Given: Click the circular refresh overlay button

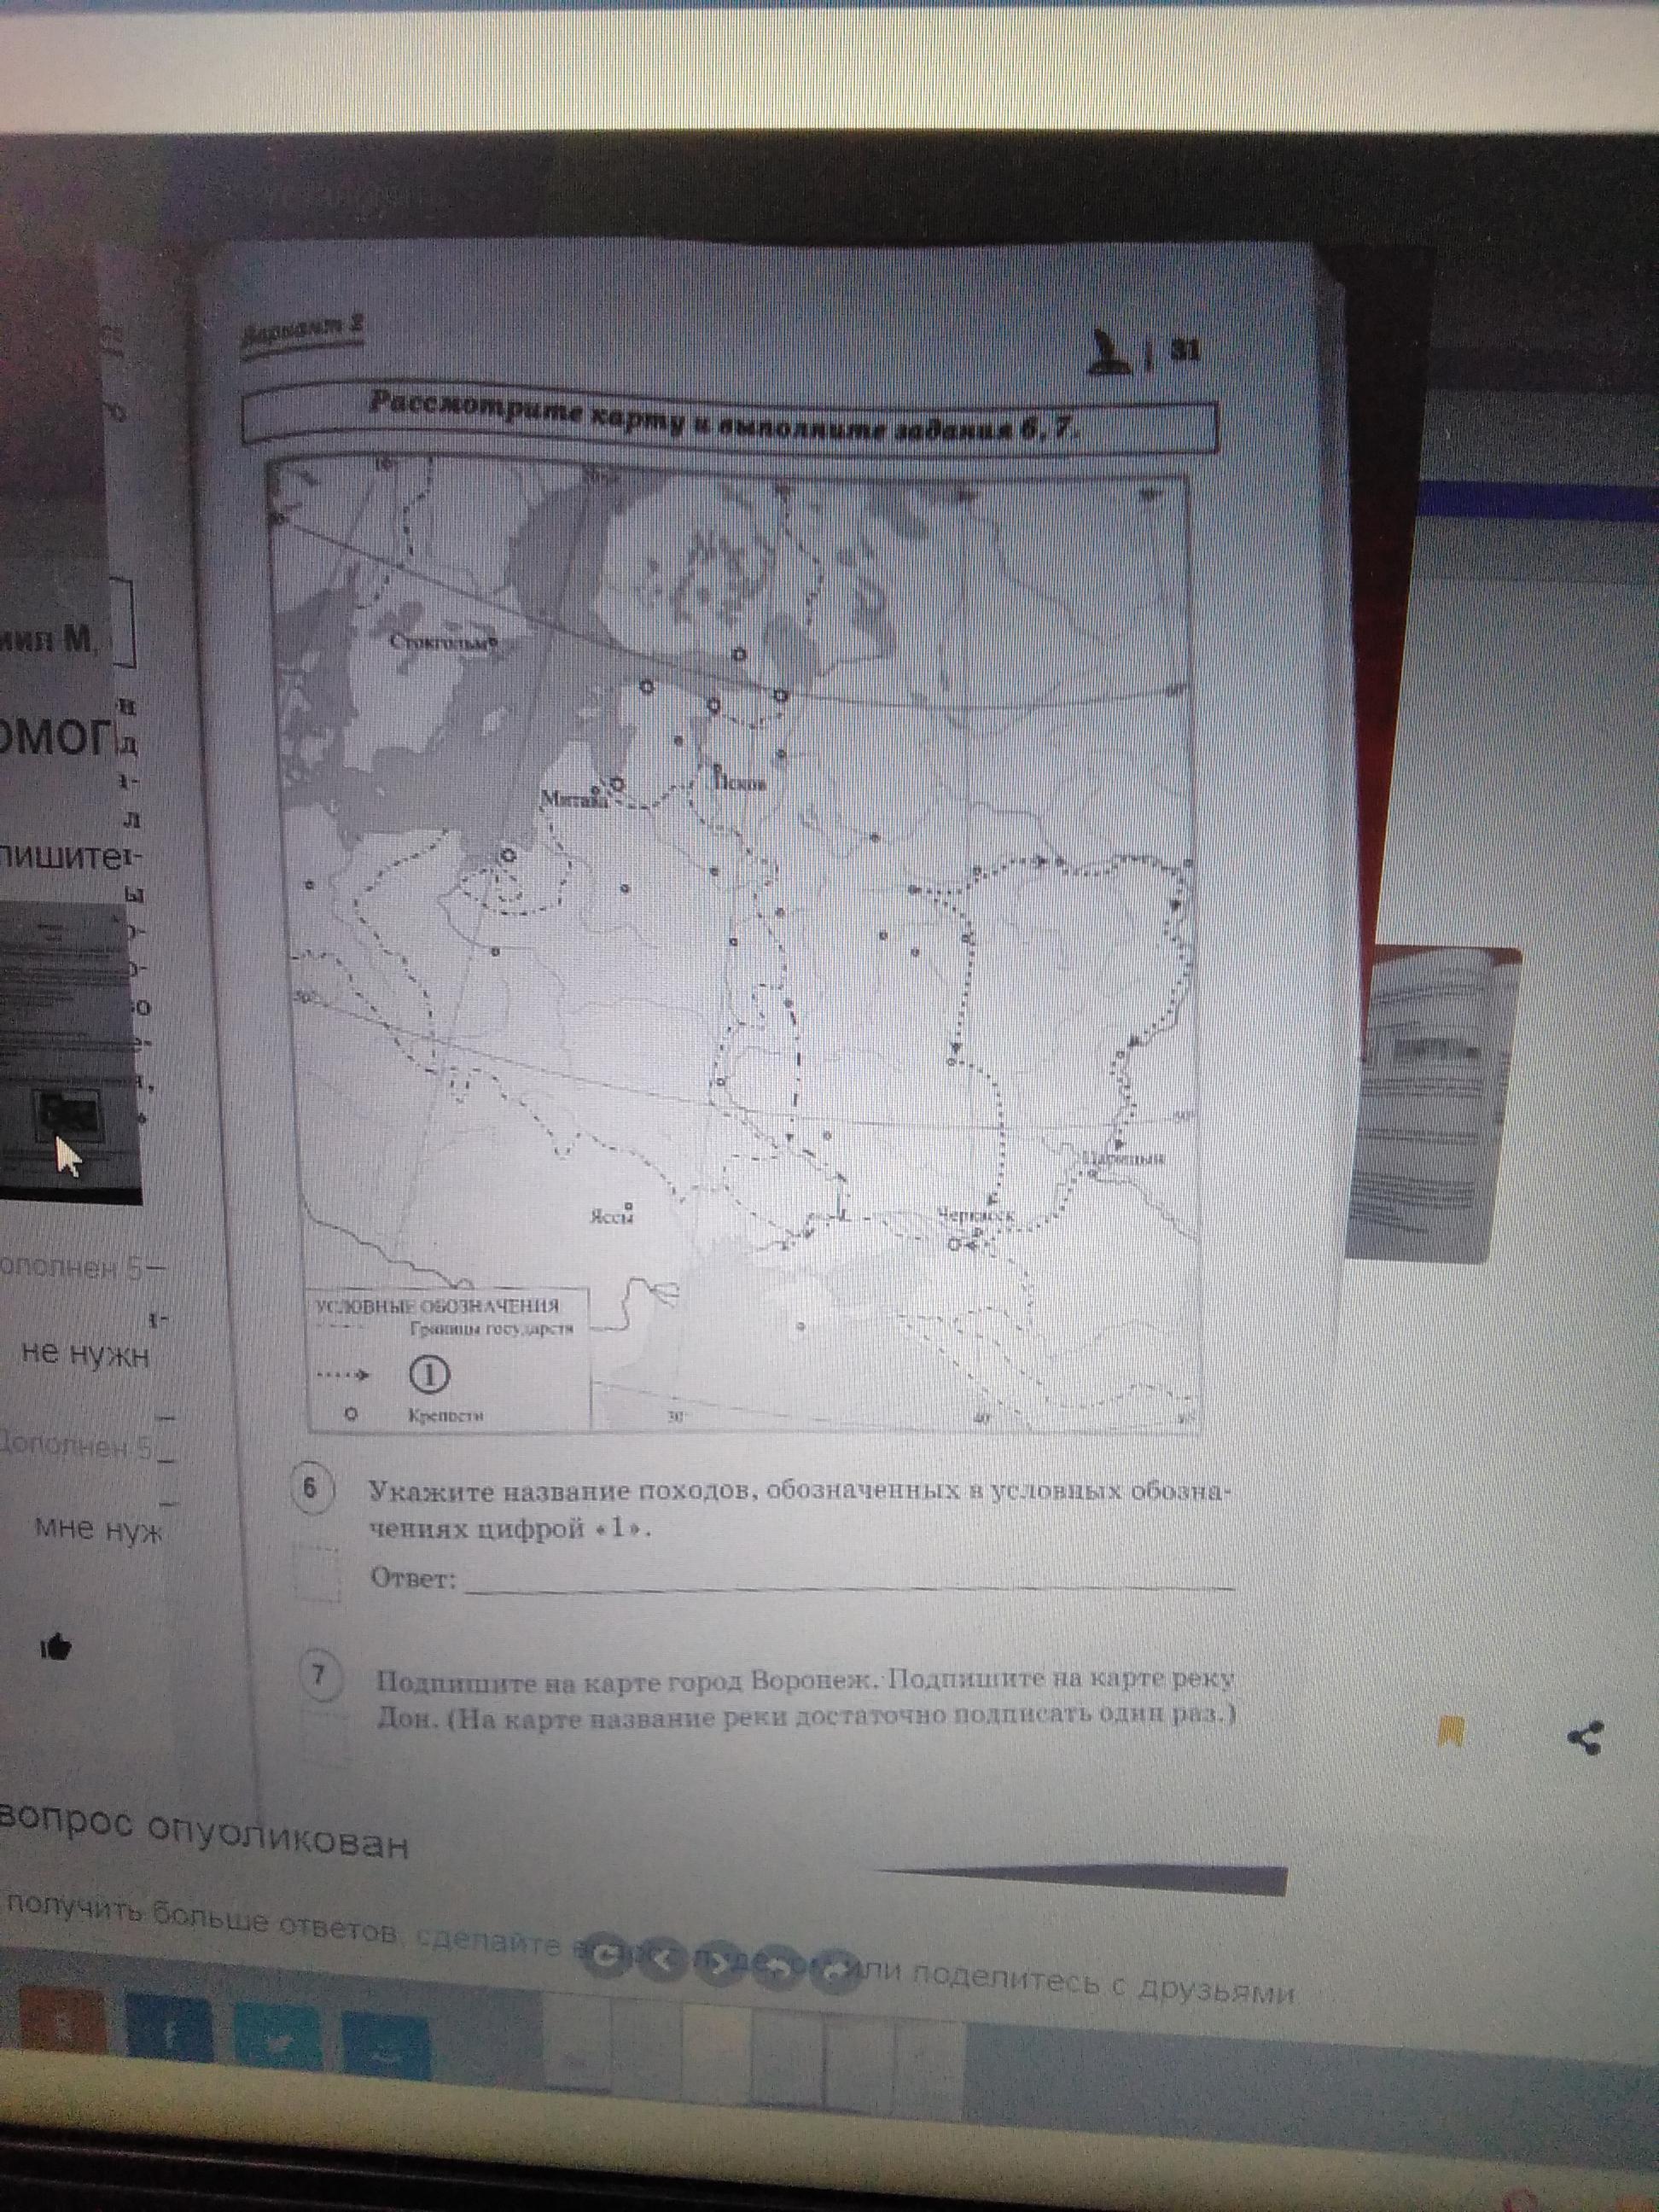Looking at the screenshot, I should pos(605,1958).
